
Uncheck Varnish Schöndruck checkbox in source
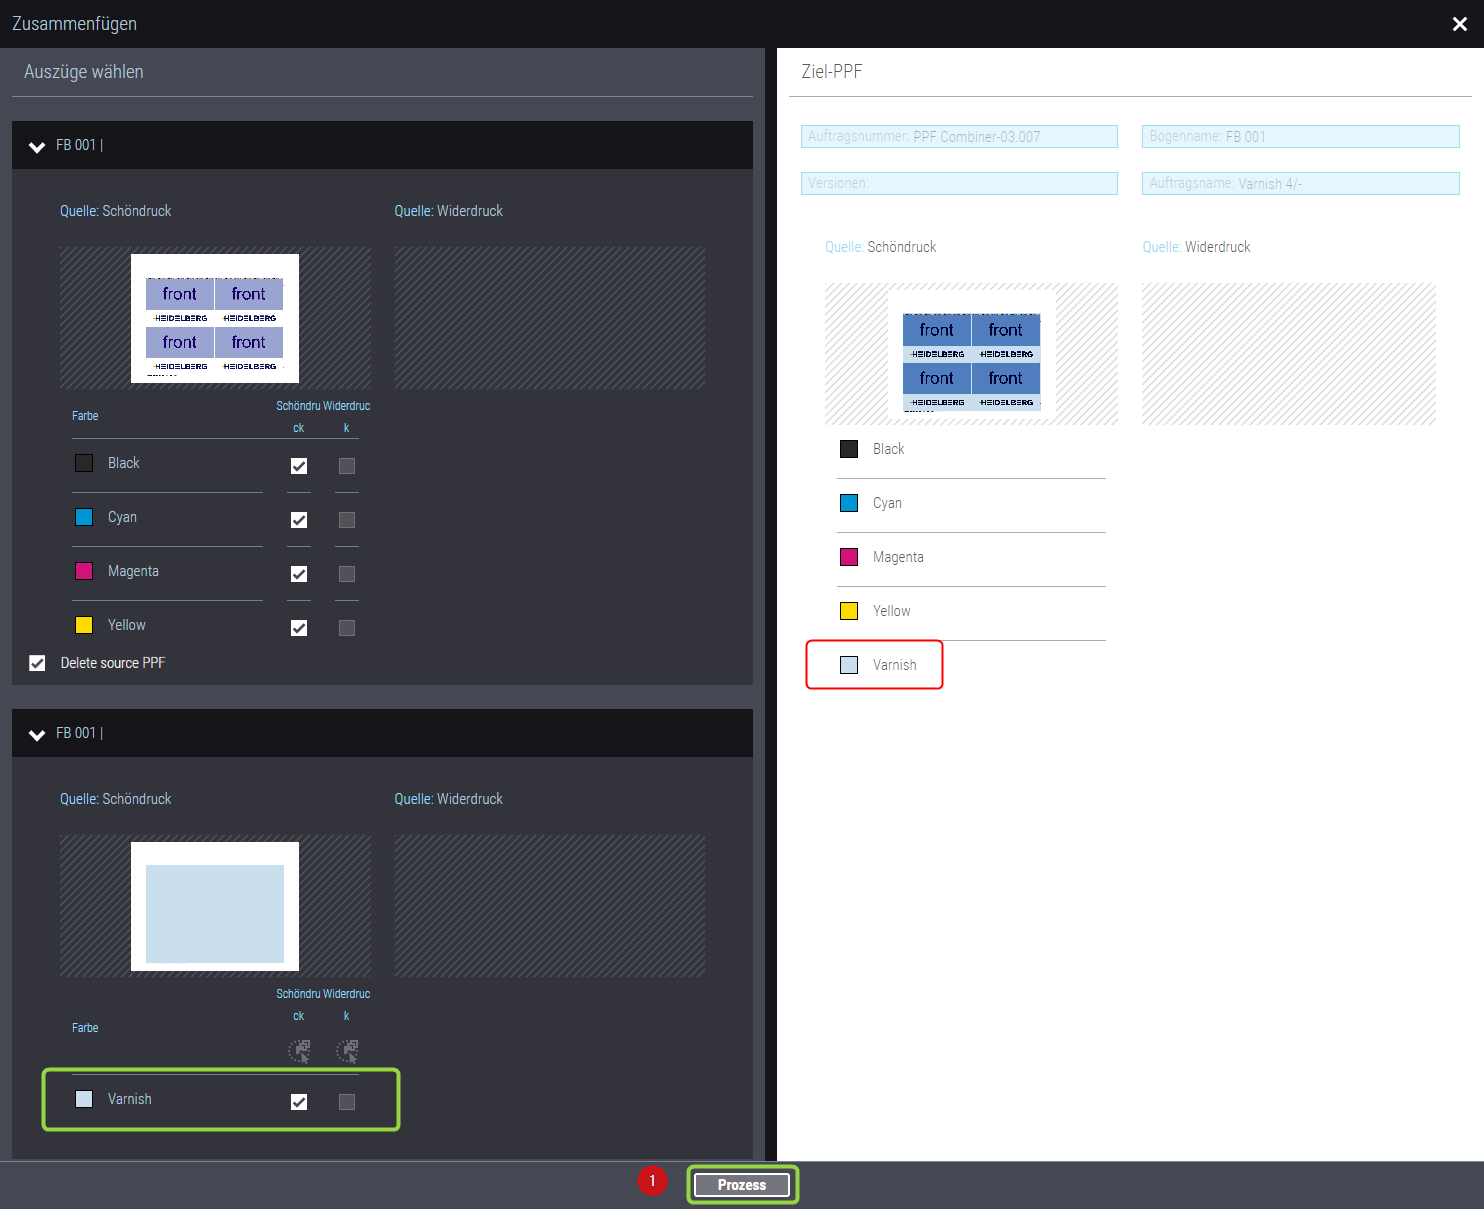pyautogui.click(x=299, y=1102)
